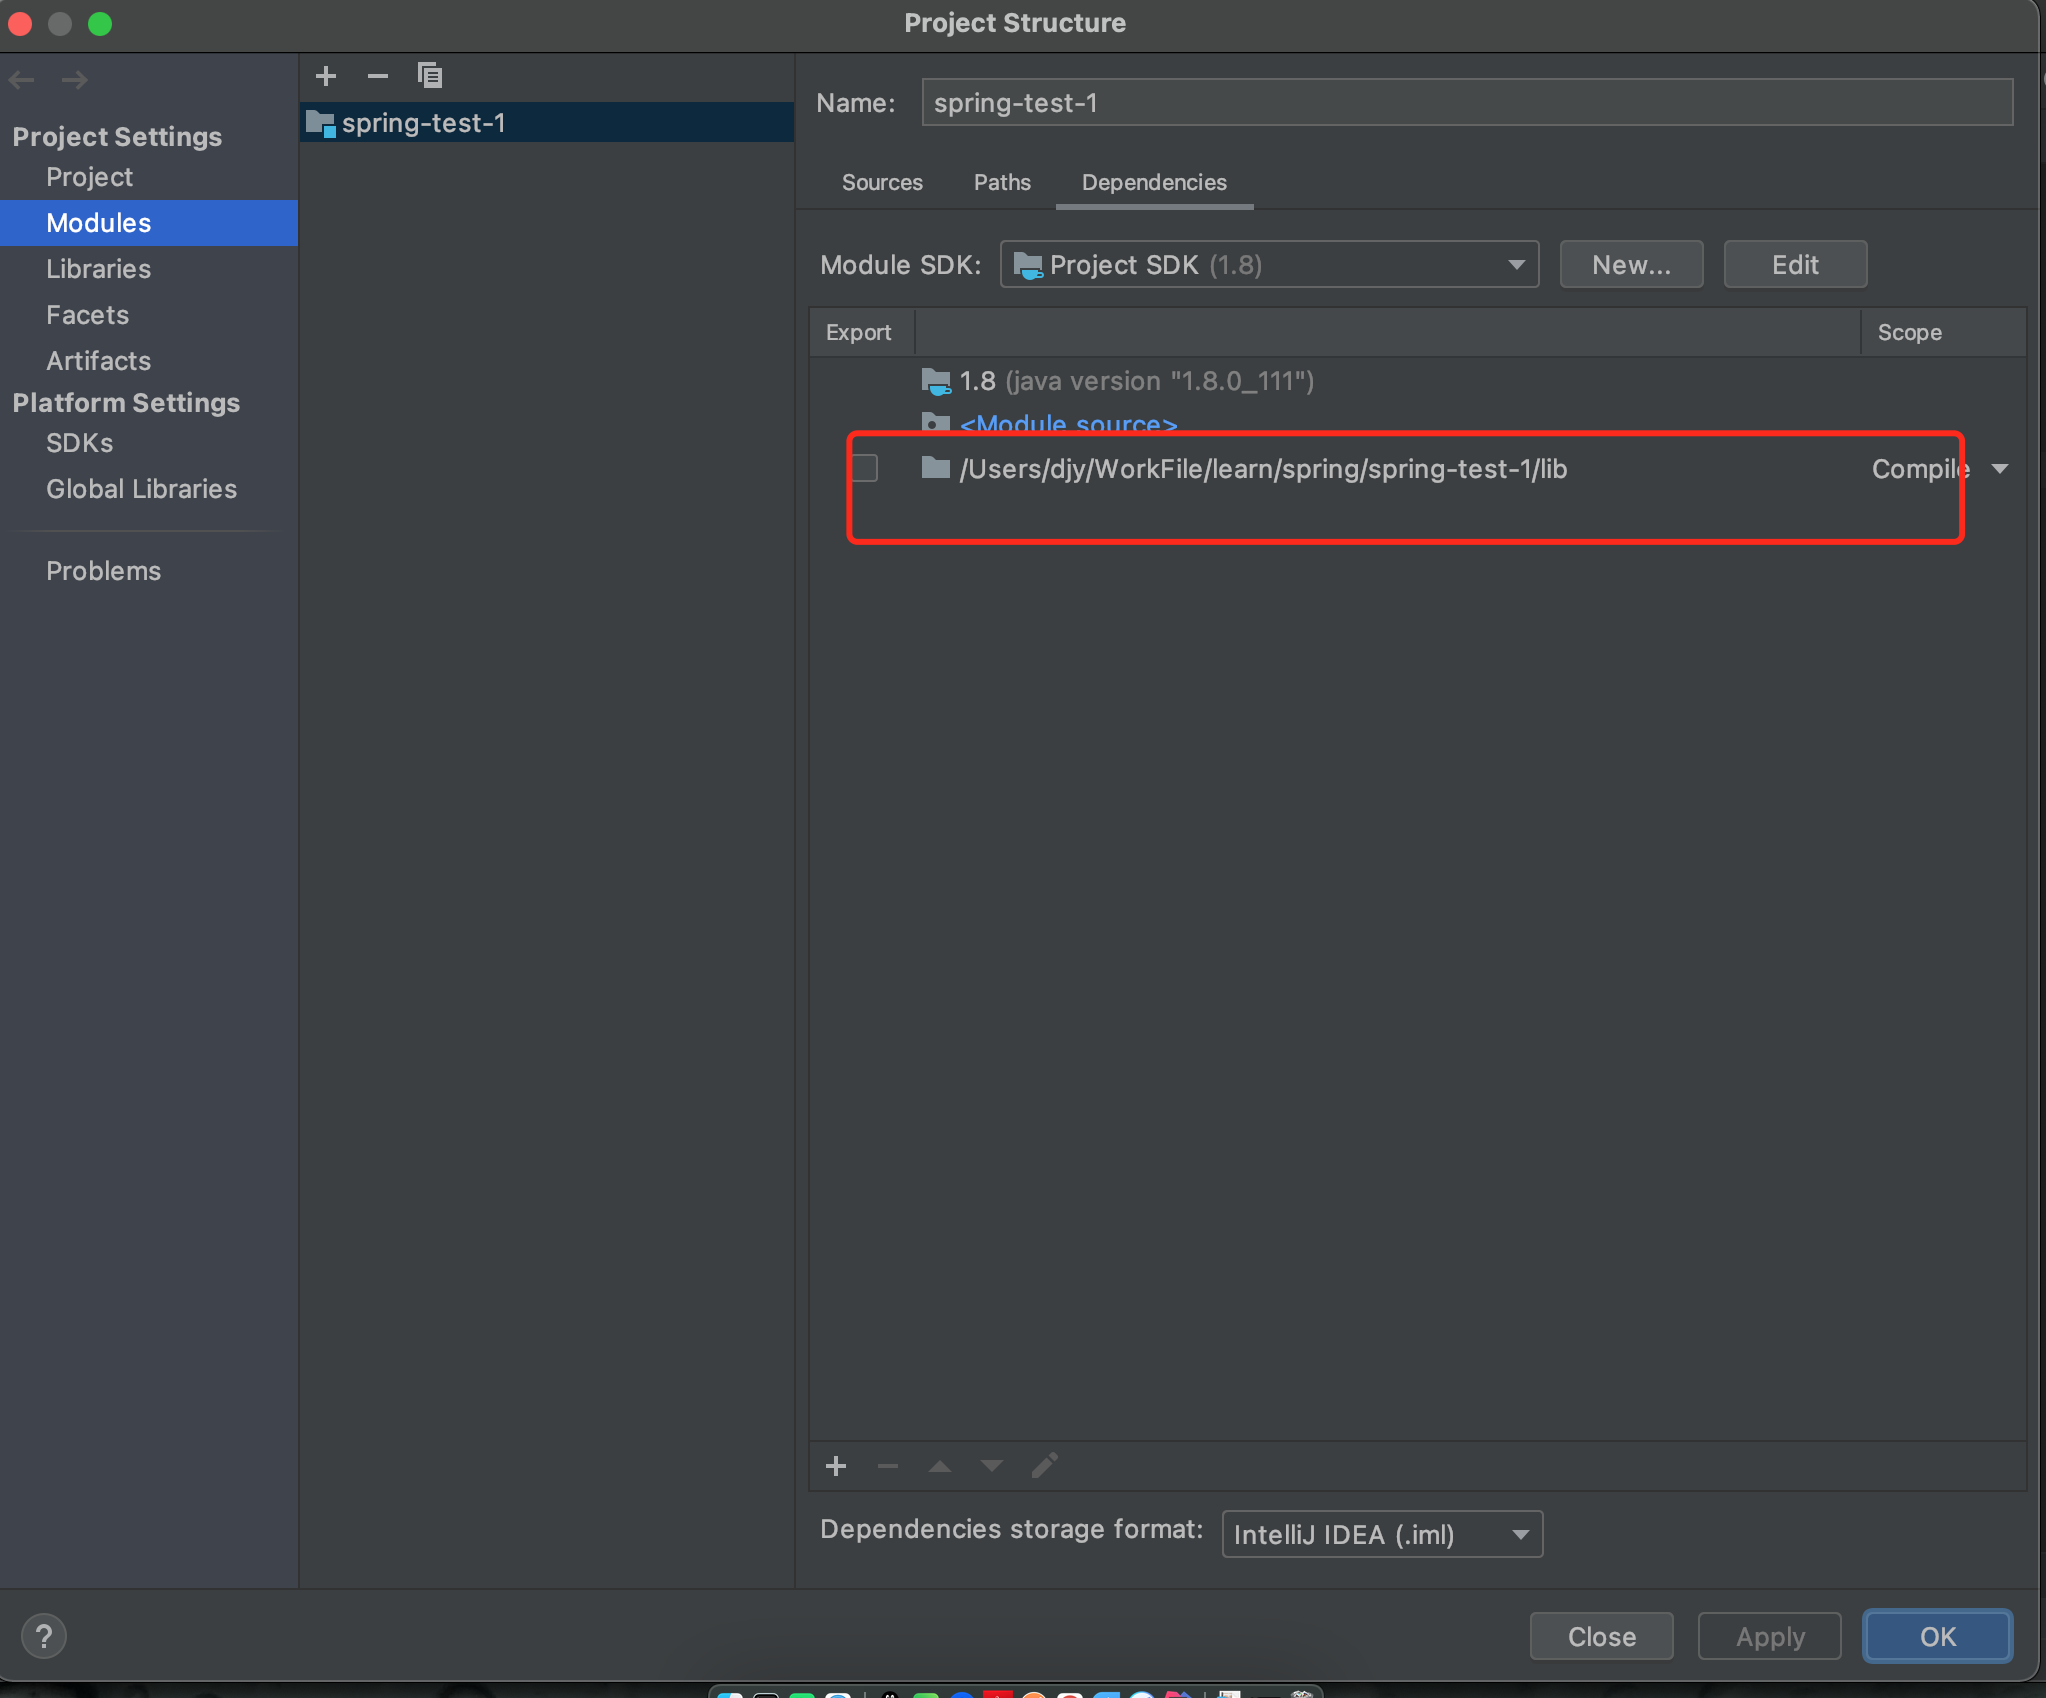Select the /Users/djy/.../lib dependency path
The height and width of the screenshot is (1698, 2046).
(1263, 469)
